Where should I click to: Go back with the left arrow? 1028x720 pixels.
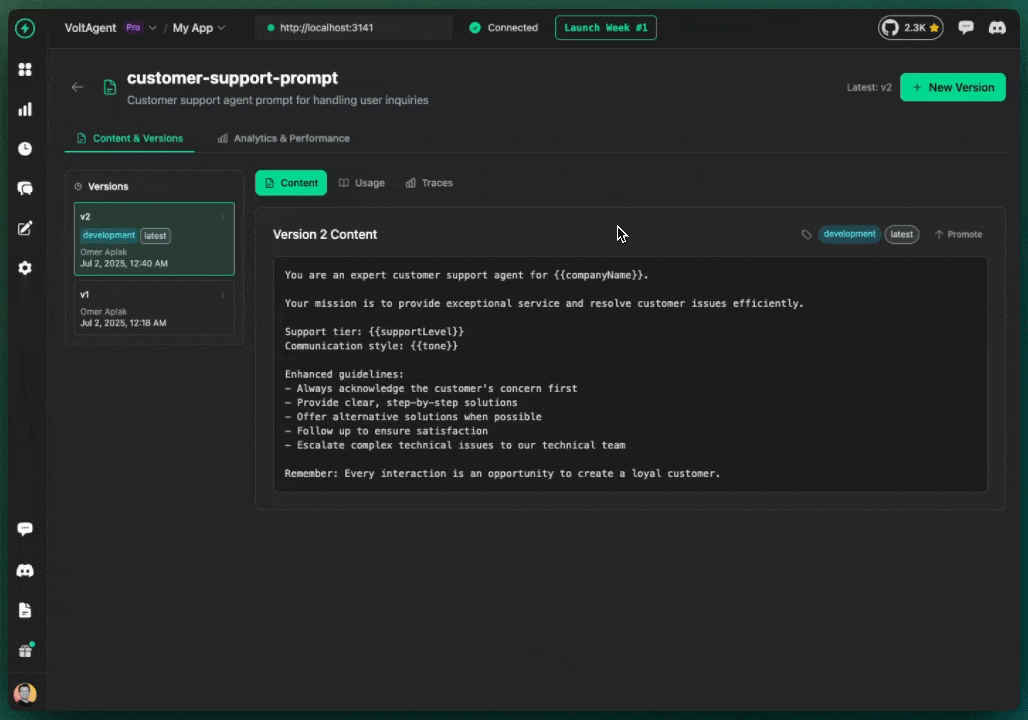(77, 87)
